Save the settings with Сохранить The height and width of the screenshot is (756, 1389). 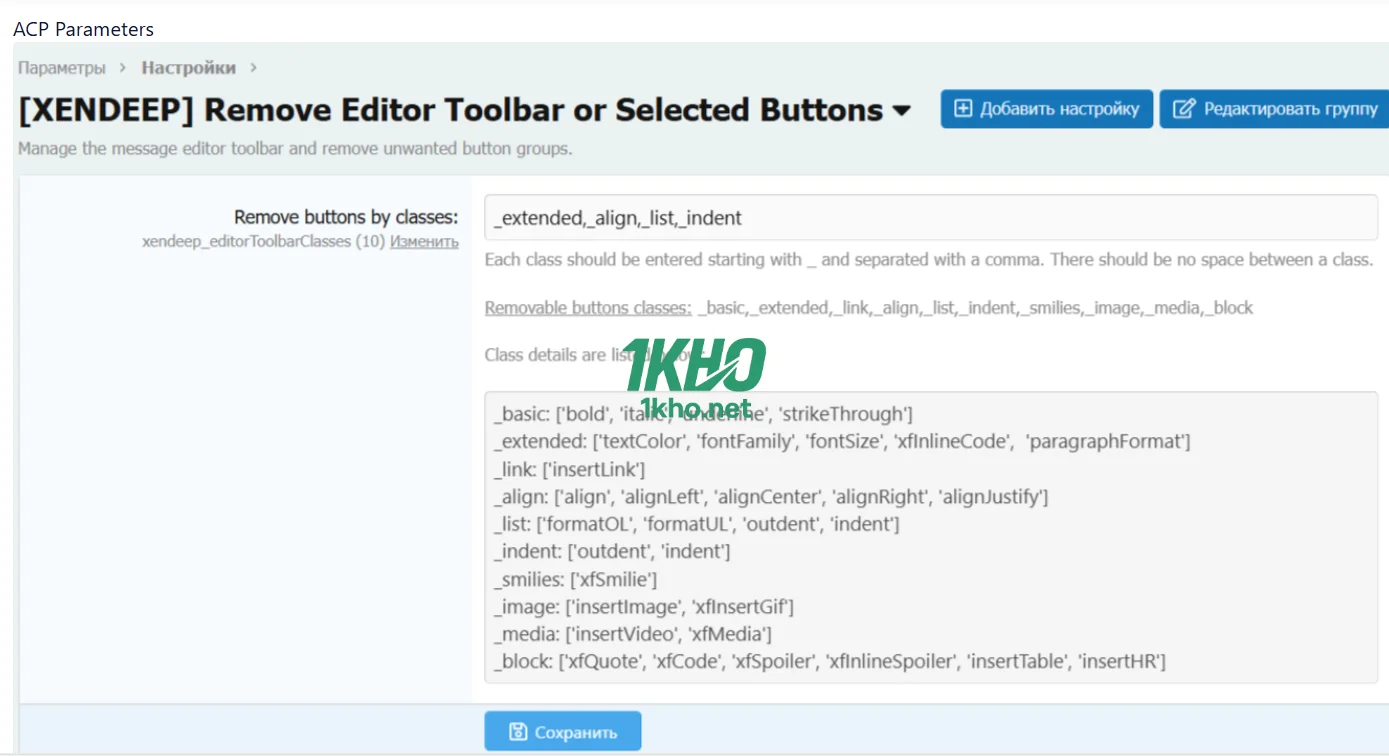click(x=562, y=732)
